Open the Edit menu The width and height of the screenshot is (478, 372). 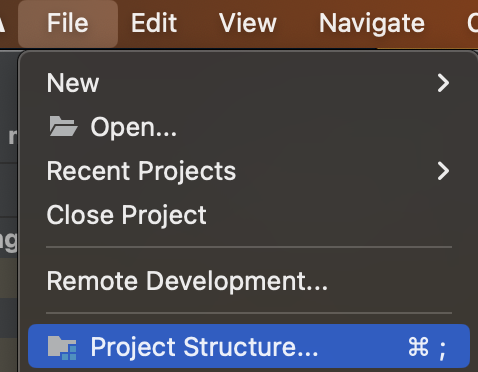coord(154,23)
